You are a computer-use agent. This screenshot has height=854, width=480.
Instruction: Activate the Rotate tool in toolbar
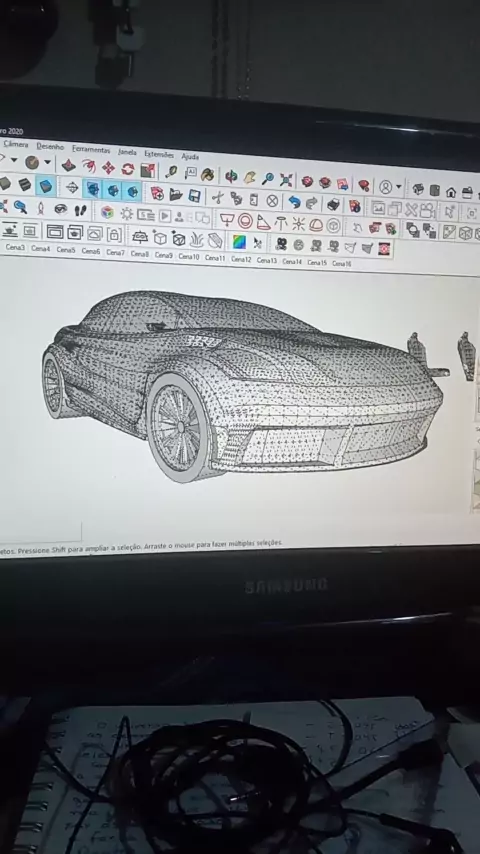pos(128,169)
